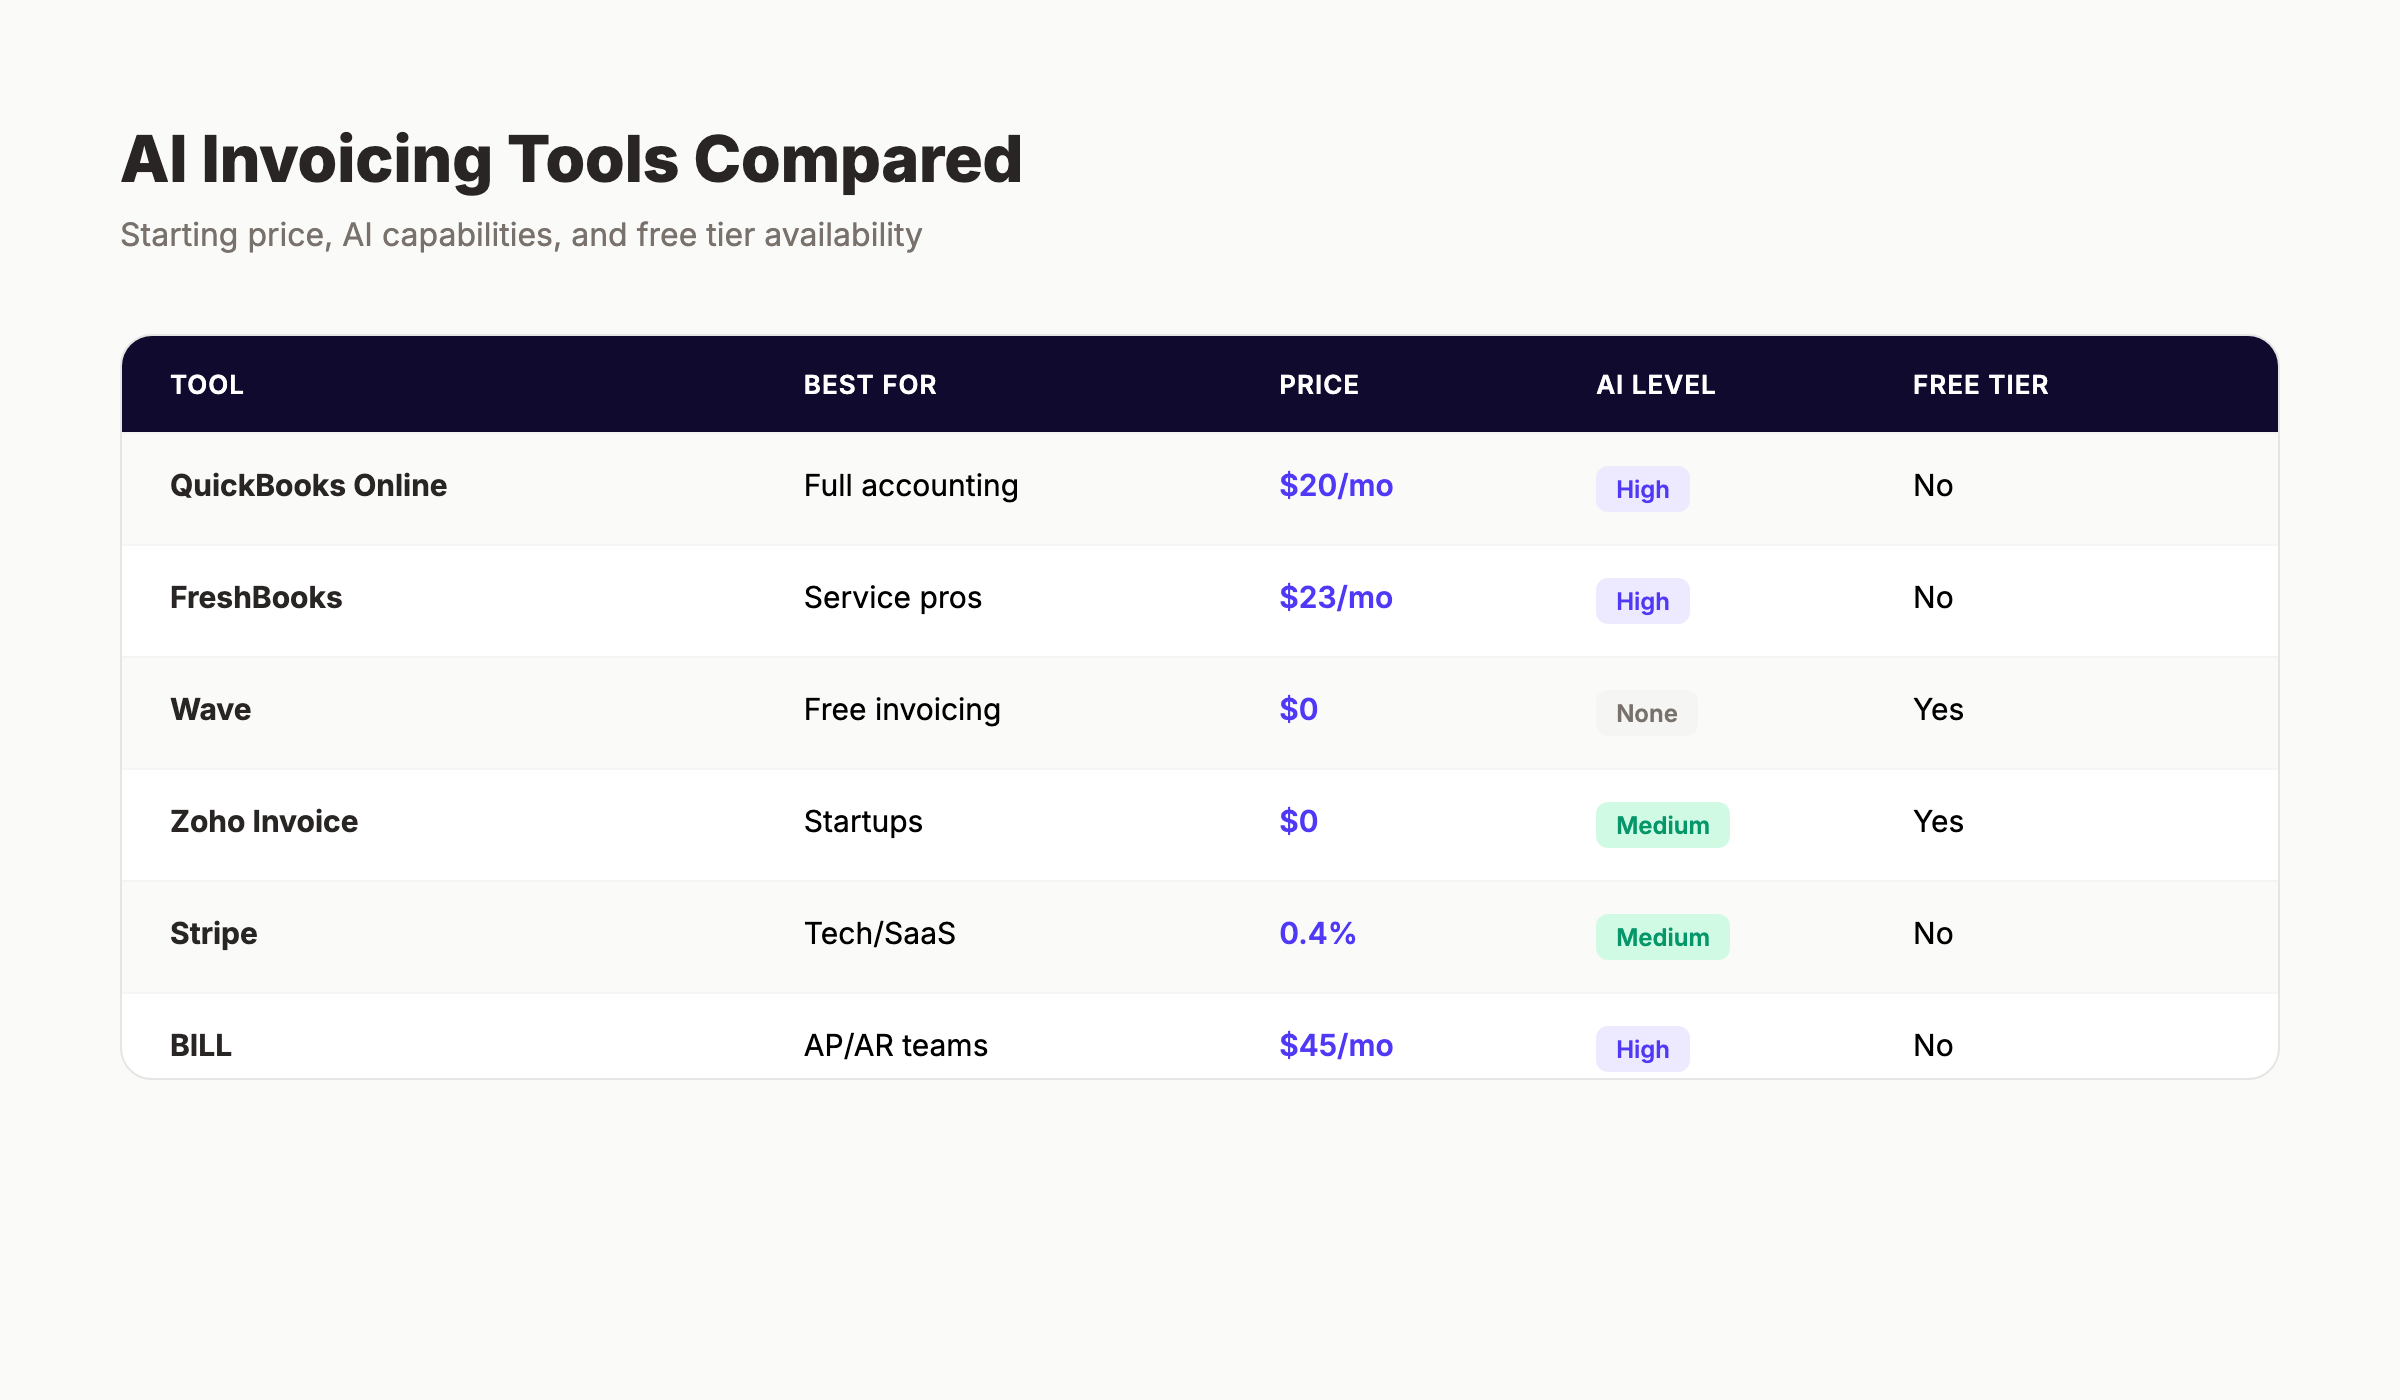The height and width of the screenshot is (1400, 2400).
Task: Click the $20/mo price
Action: [x=1336, y=486]
